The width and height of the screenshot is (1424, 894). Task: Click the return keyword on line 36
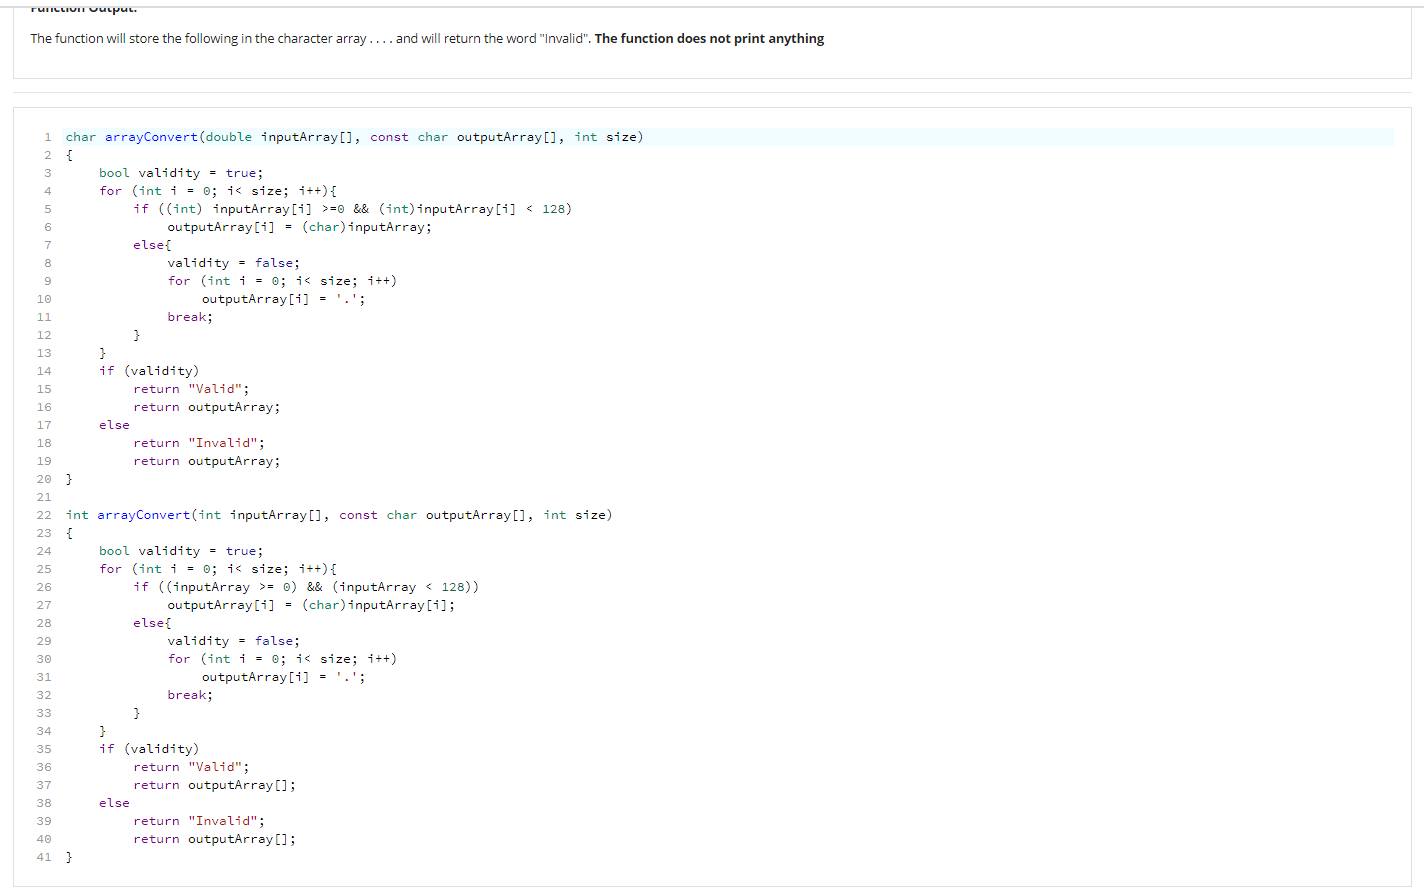tap(156, 766)
